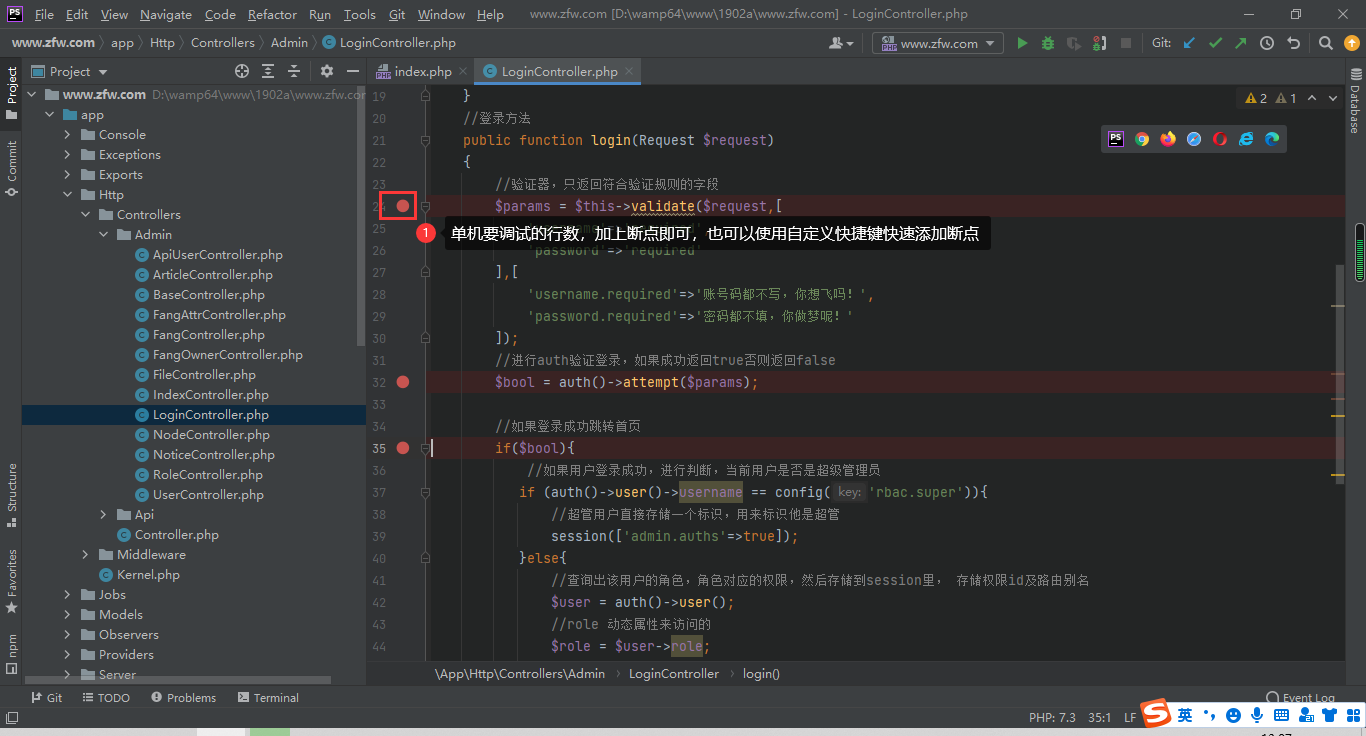Expand the Middleware folder

point(85,554)
